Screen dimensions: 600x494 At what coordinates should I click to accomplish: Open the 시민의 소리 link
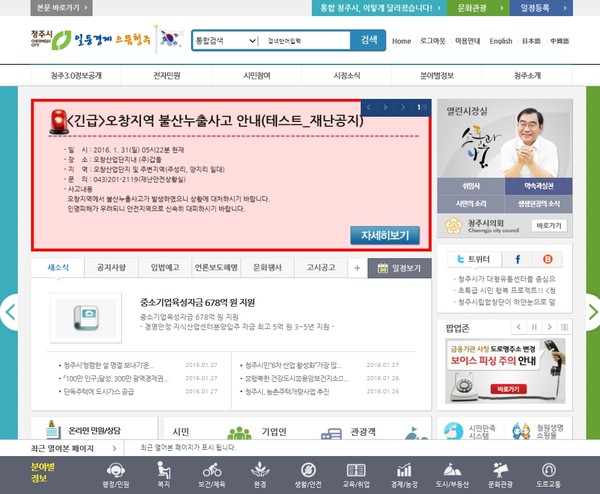[x=471, y=204]
